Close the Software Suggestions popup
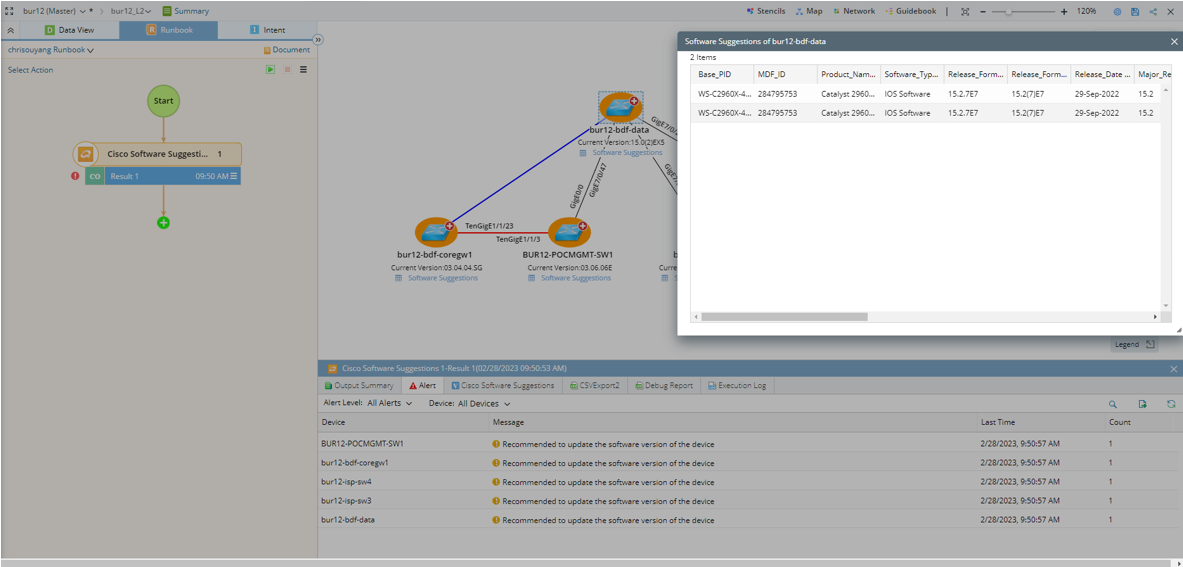The image size is (1183, 567). [1172, 42]
